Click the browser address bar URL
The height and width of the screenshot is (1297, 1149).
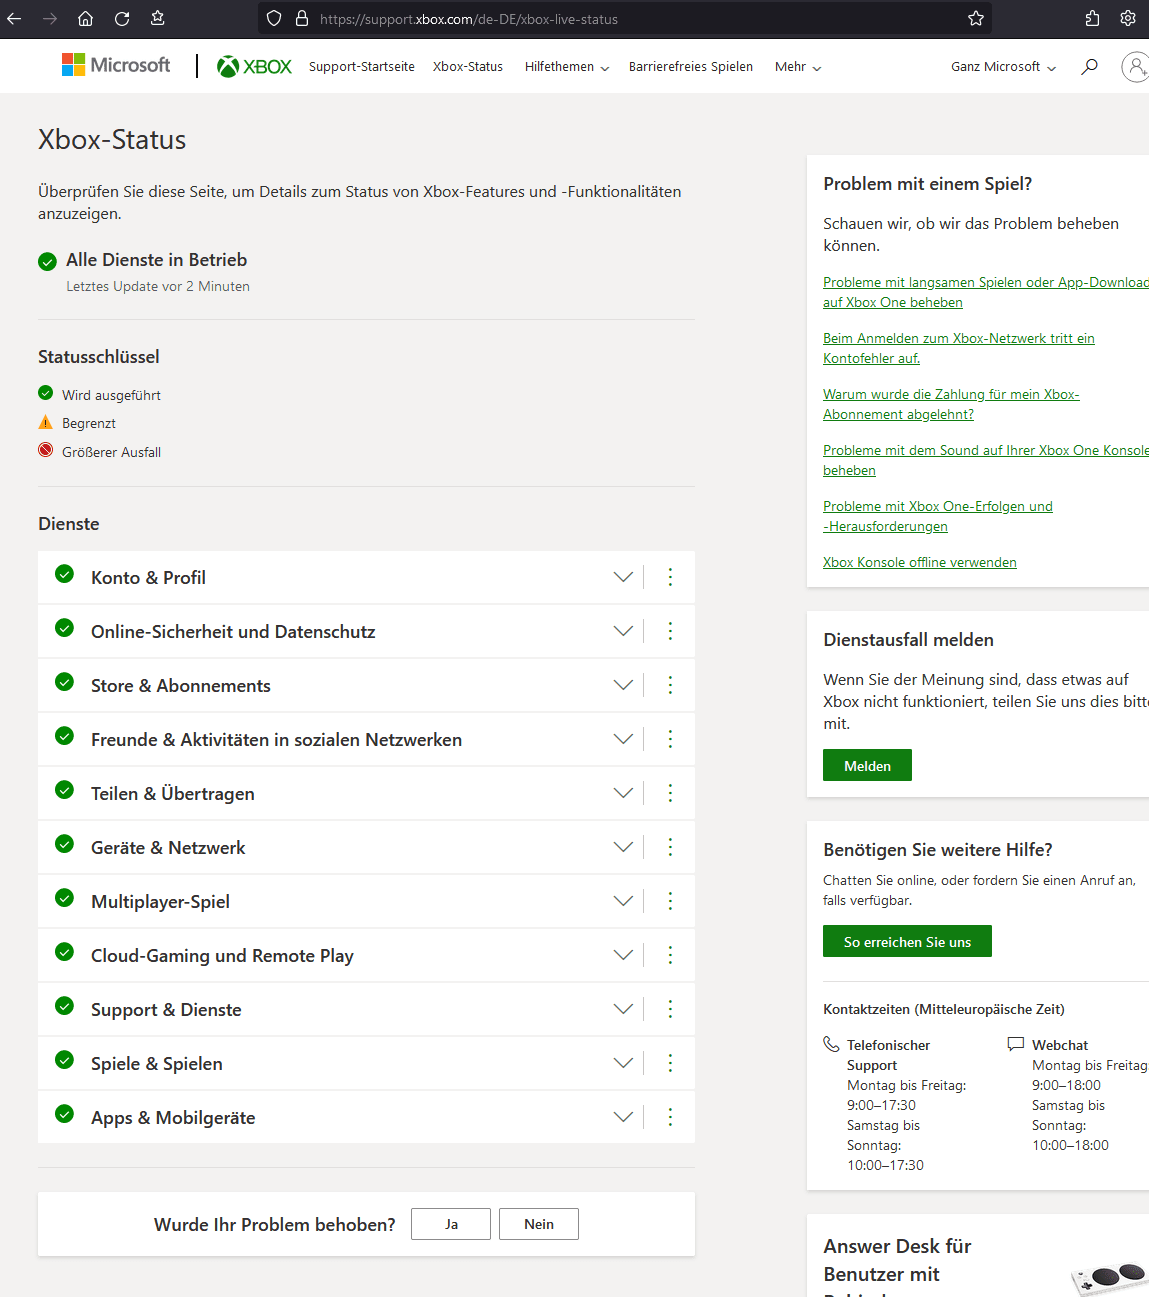click(x=469, y=19)
